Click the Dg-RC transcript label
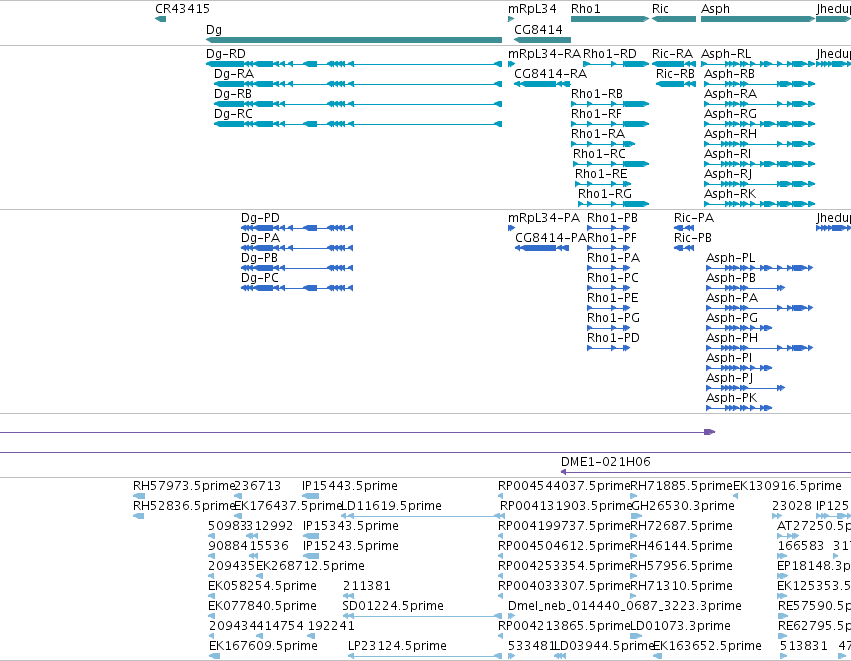851x661 pixels. [x=233, y=114]
